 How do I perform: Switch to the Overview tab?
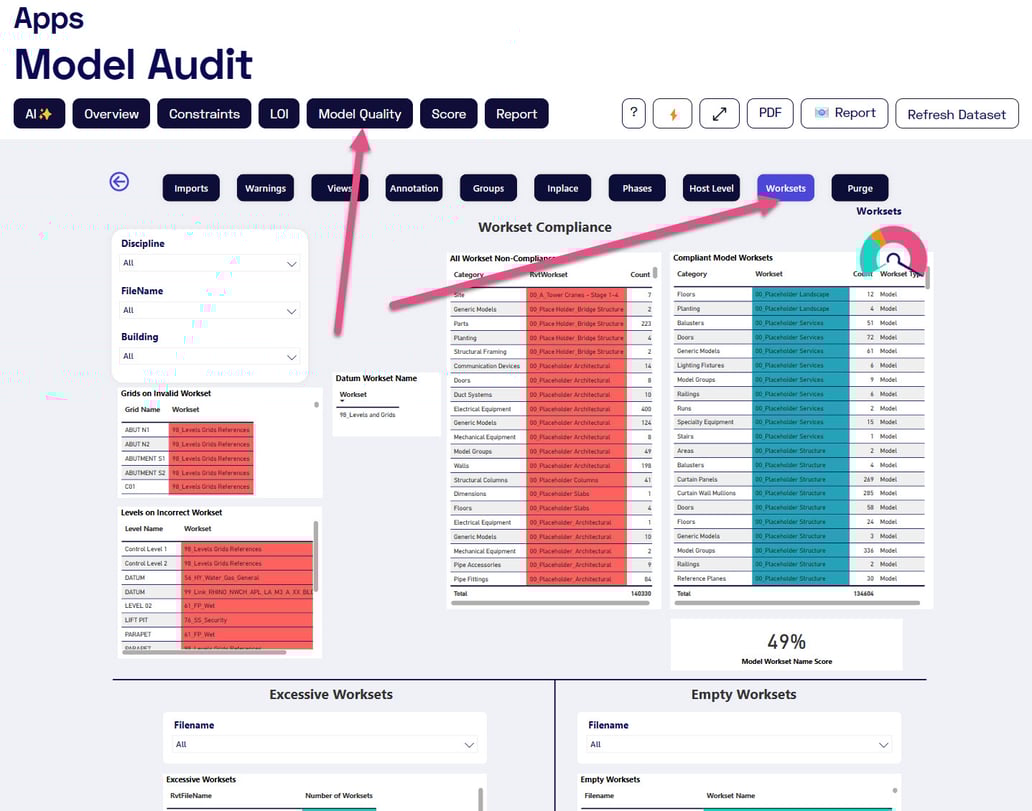click(x=111, y=113)
